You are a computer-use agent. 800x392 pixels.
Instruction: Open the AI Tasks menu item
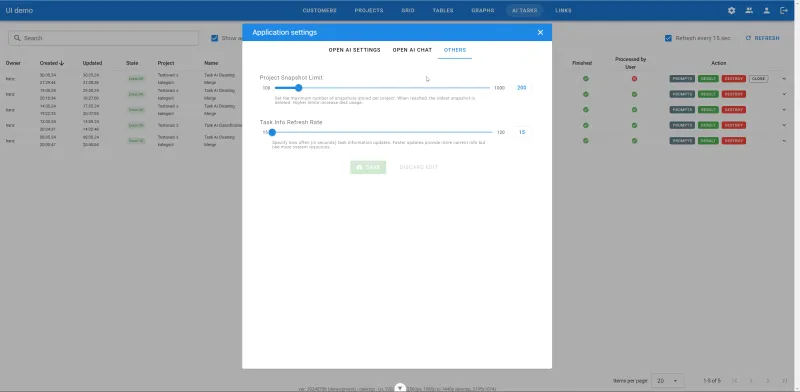click(x=524, y=10)
